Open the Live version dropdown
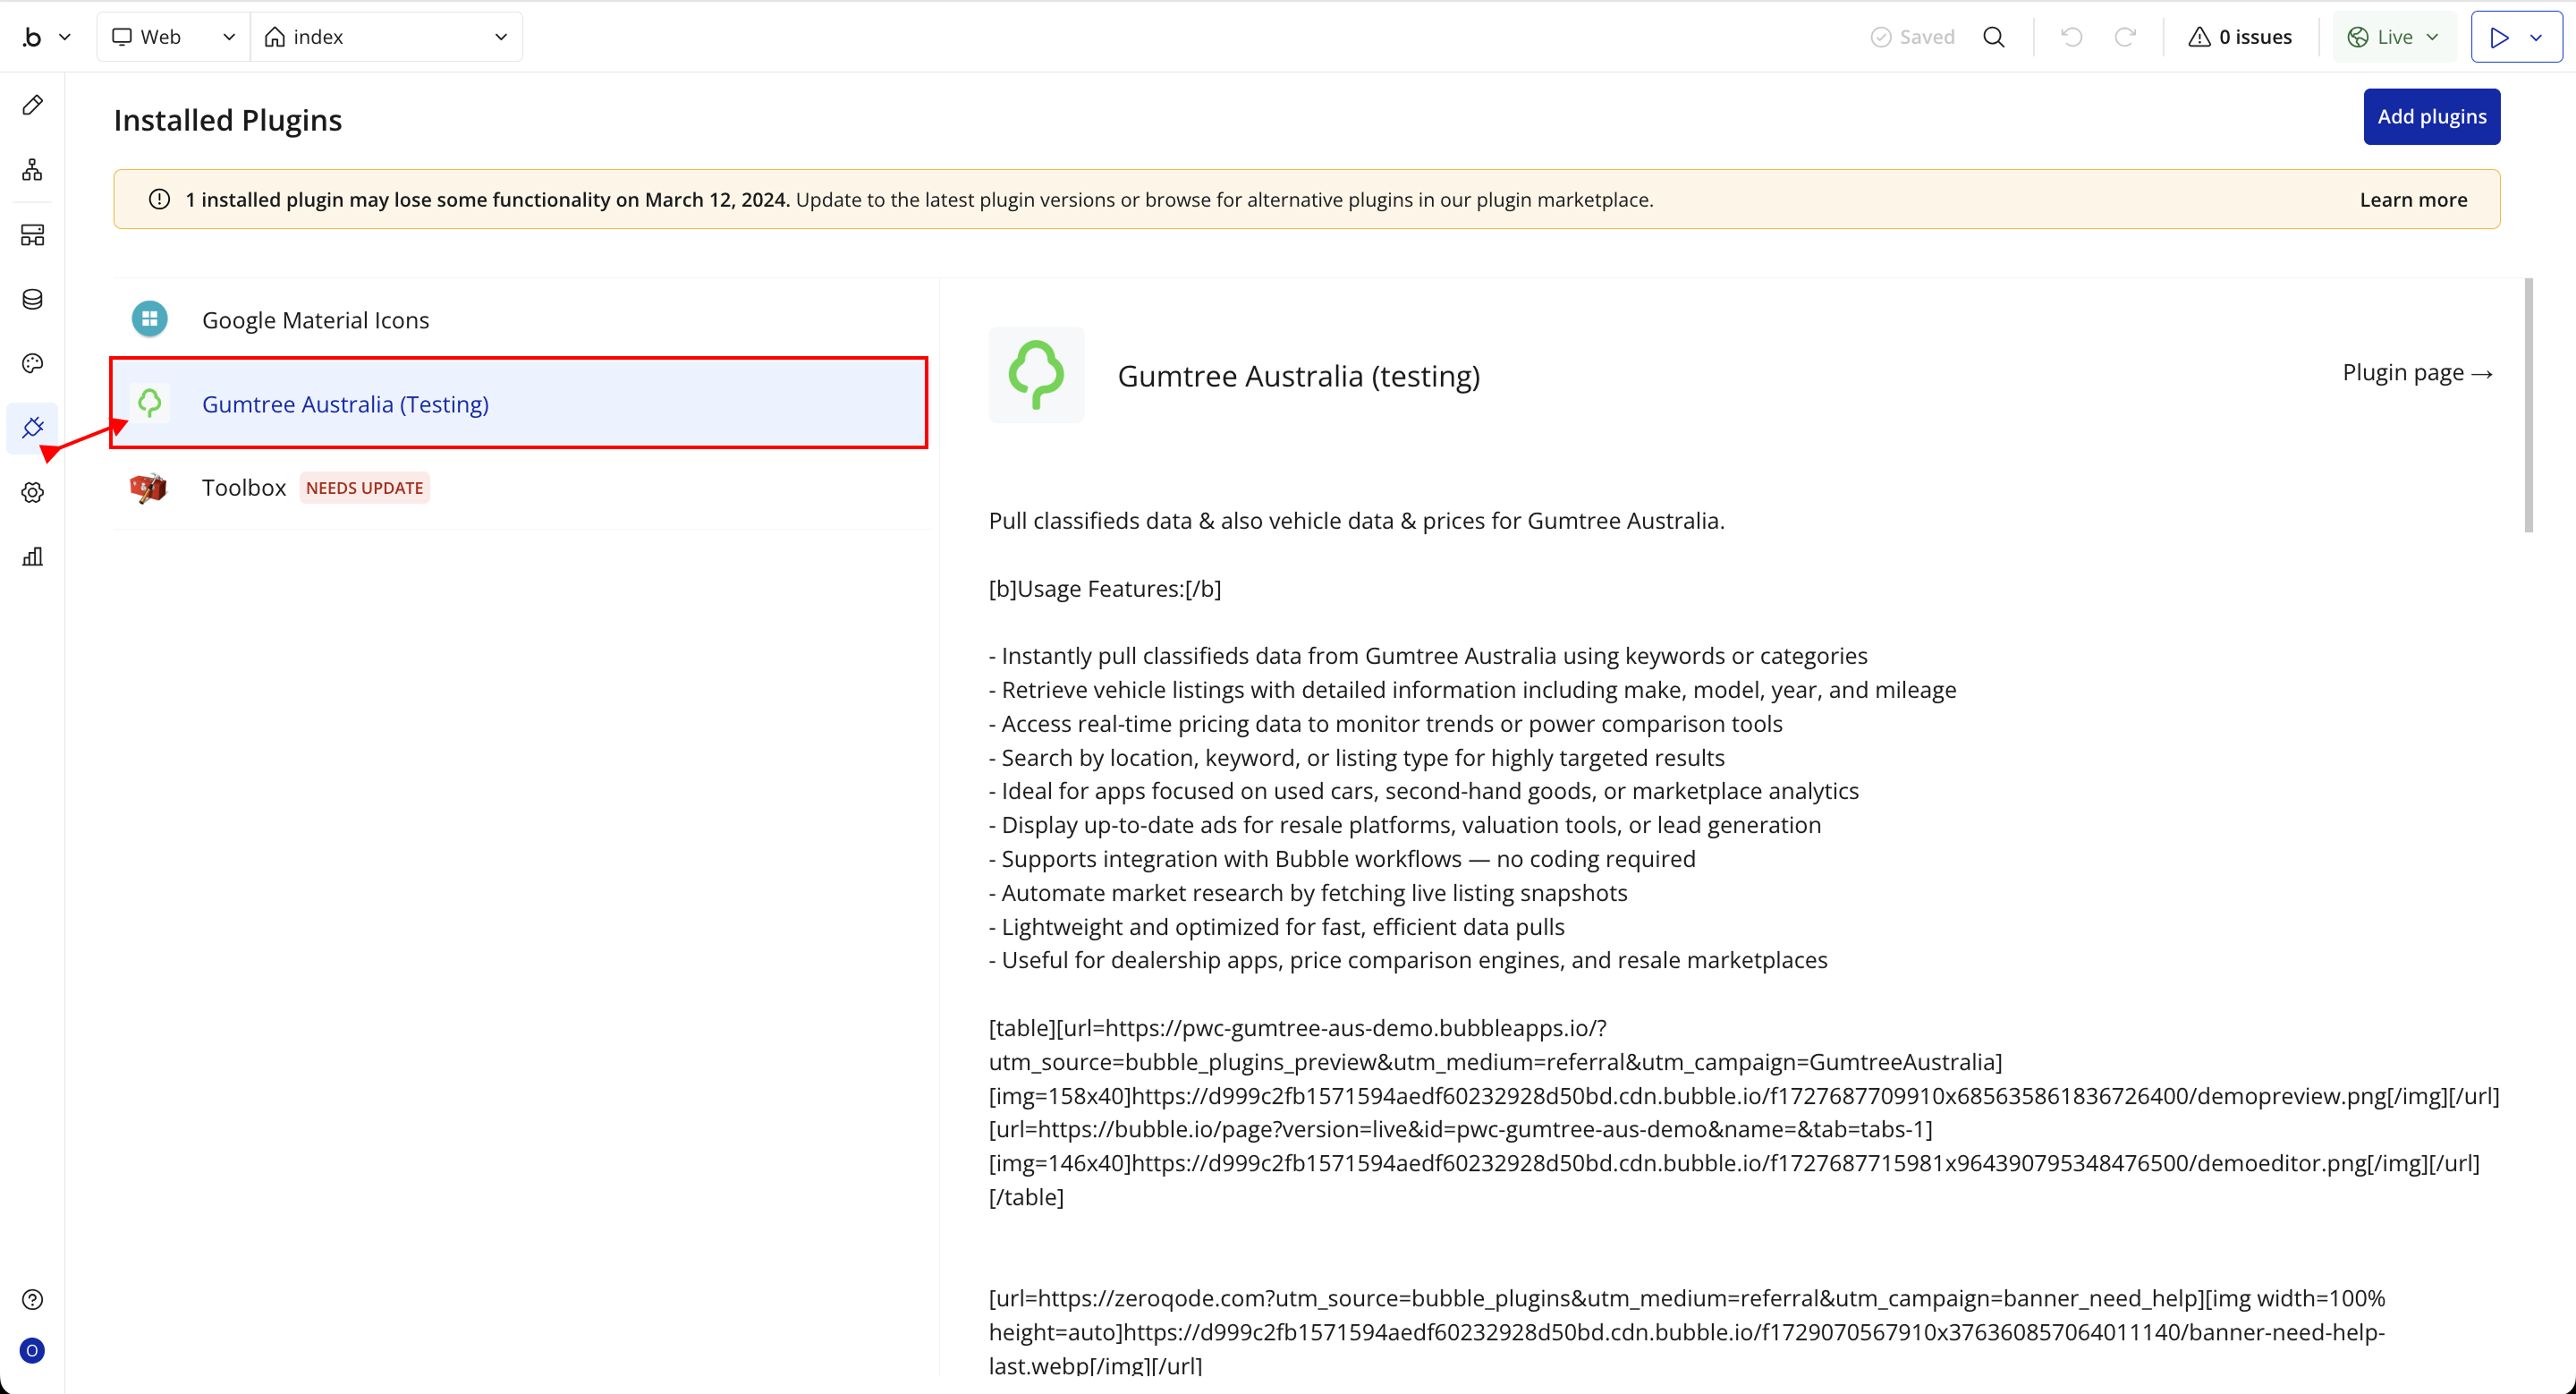This screenshot has width=2576, height=1394. [x=2393, y=37]
